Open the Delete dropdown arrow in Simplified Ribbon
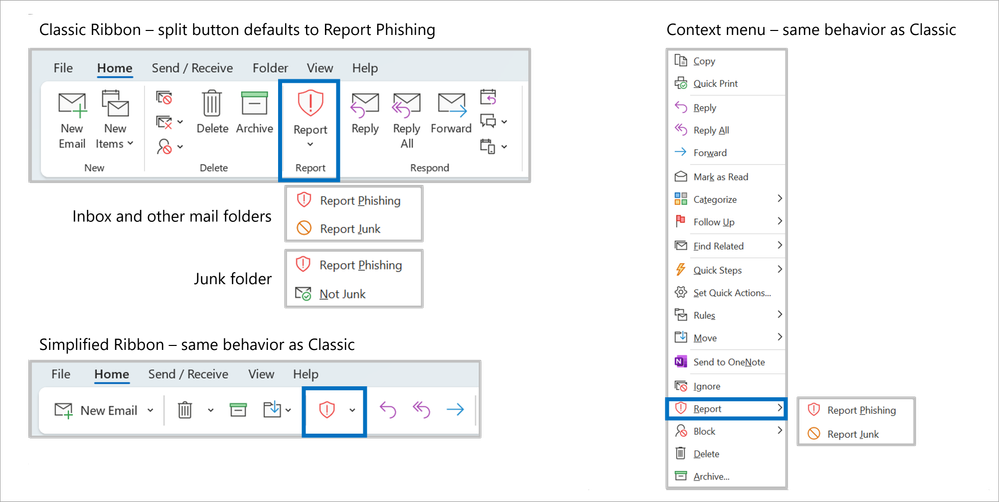Screen dimensions: 999x502 [210, 410]
